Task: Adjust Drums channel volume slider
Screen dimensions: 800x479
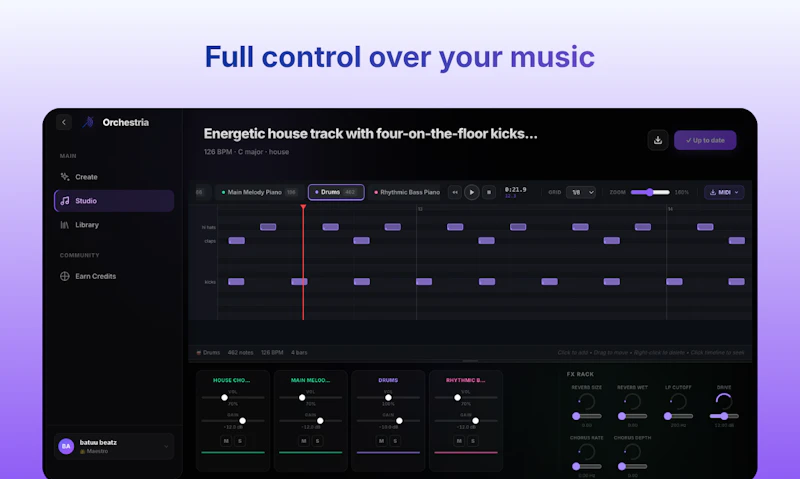Action: 388,397
